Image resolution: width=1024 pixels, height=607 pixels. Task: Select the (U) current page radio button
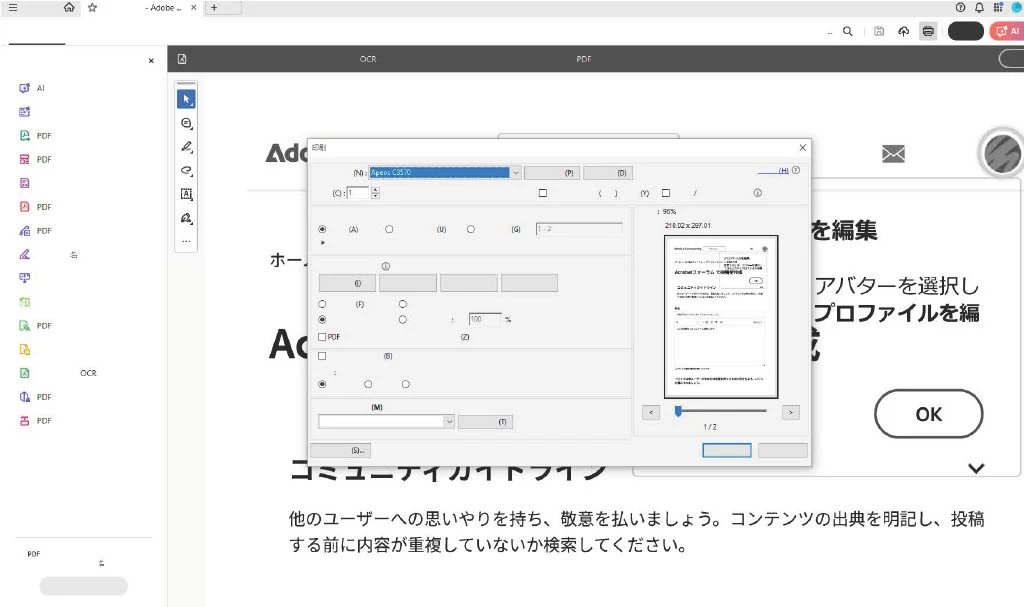389,229
